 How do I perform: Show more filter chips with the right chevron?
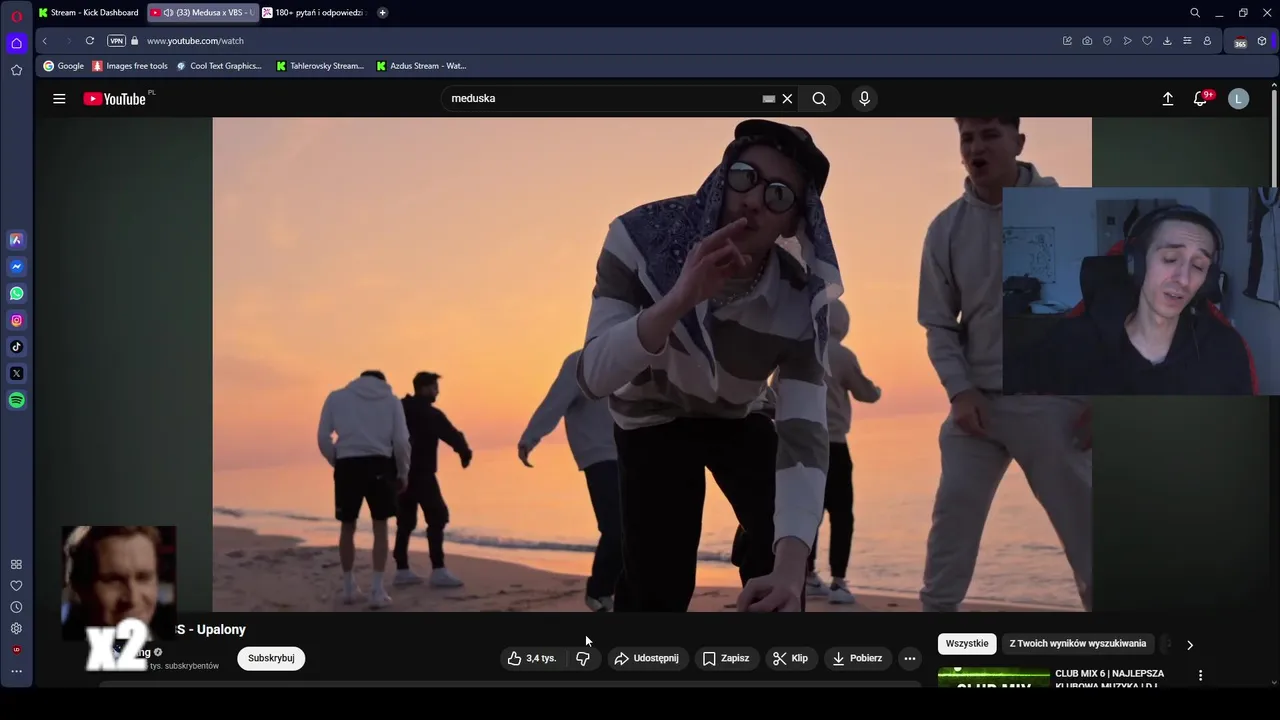pos(1189,645)
